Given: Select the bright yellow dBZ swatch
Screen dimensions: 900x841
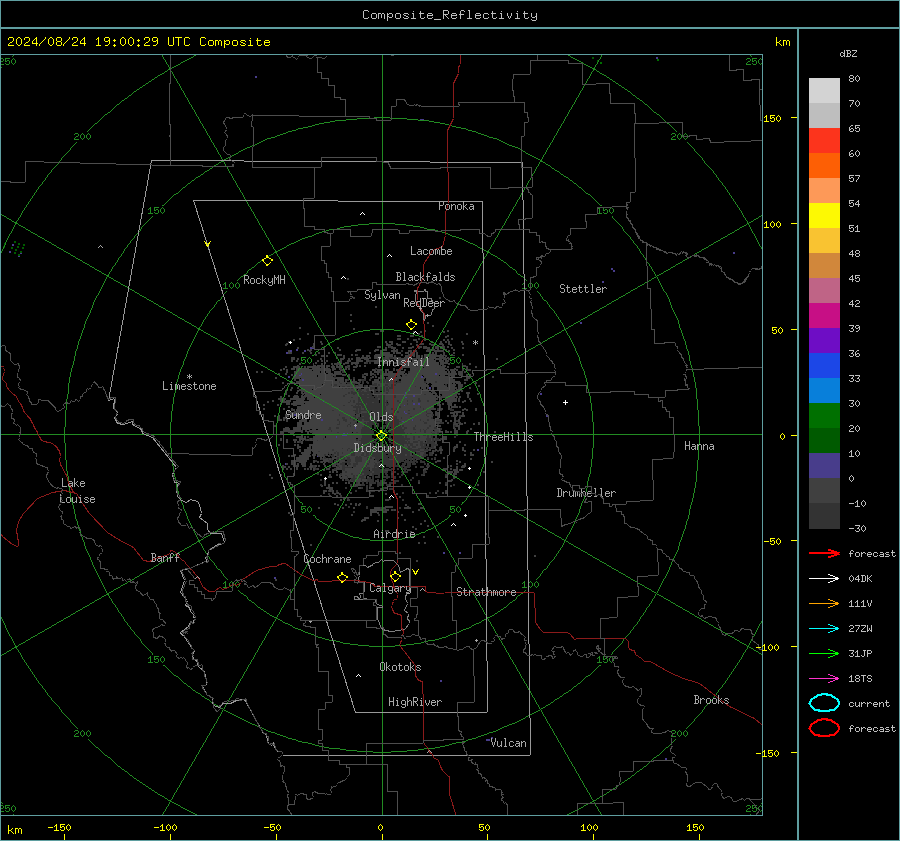Looking at the screenshot, I should 824,216.
